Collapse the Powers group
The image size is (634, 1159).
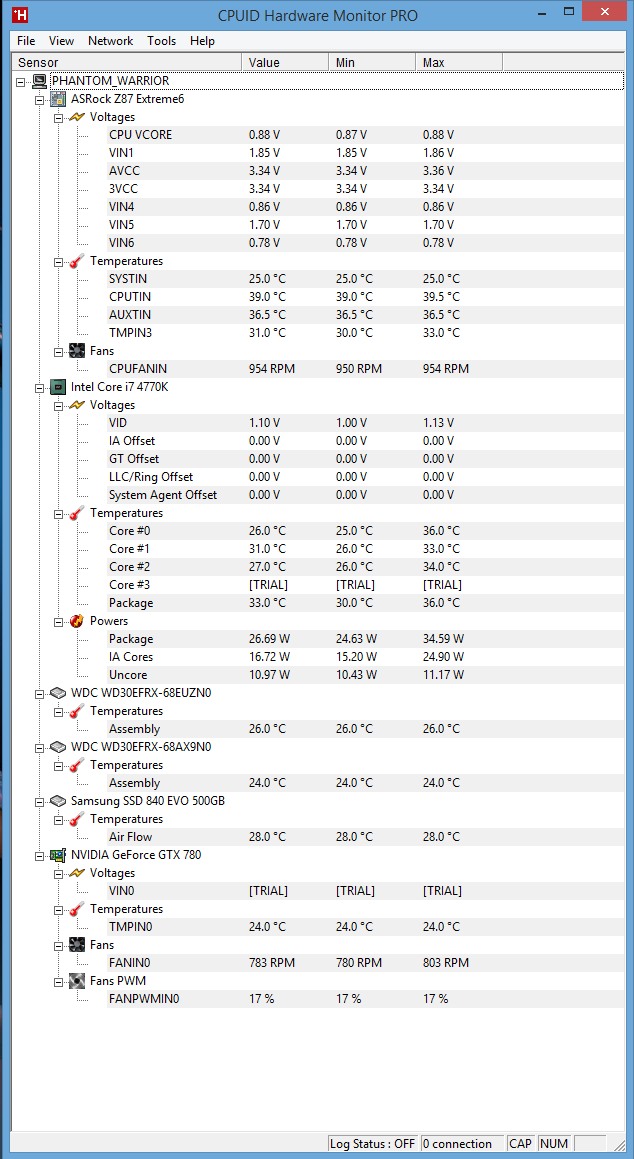(x=58, y=621)
